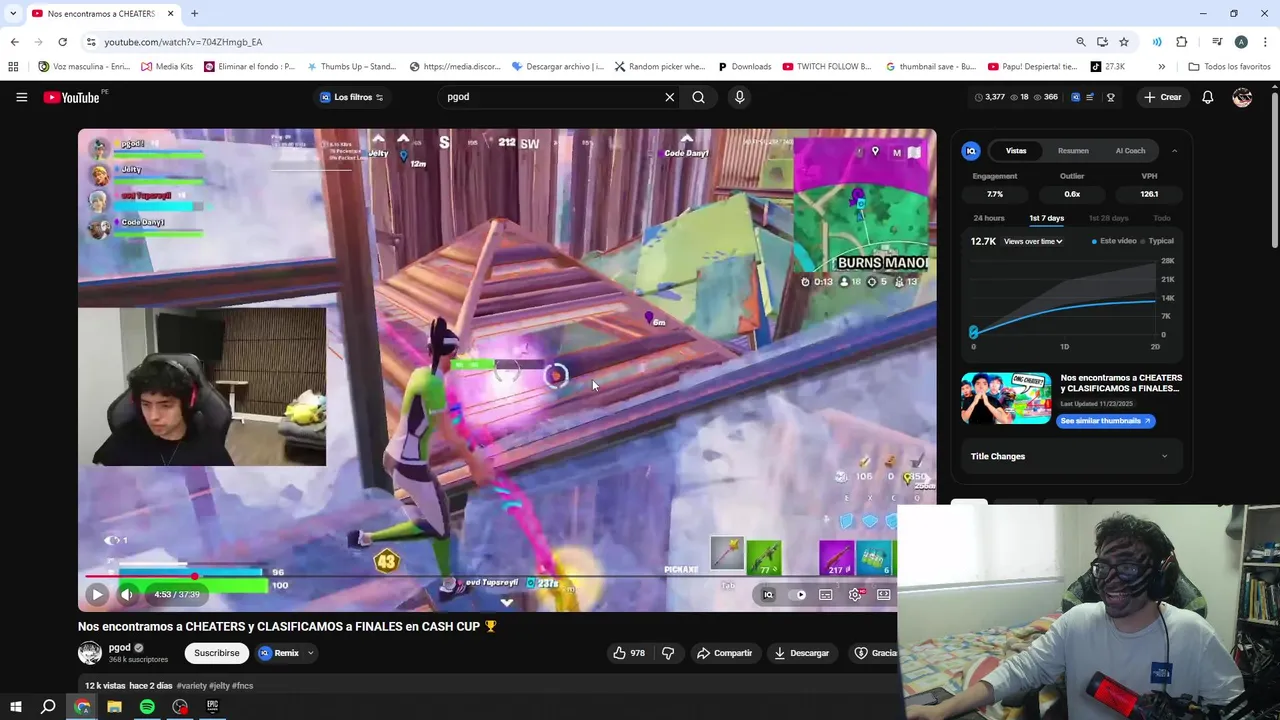Bookmark this page with star icon
This screenshot has height=720, width=1280.
pyautogui.click(x=1124, y=42)
